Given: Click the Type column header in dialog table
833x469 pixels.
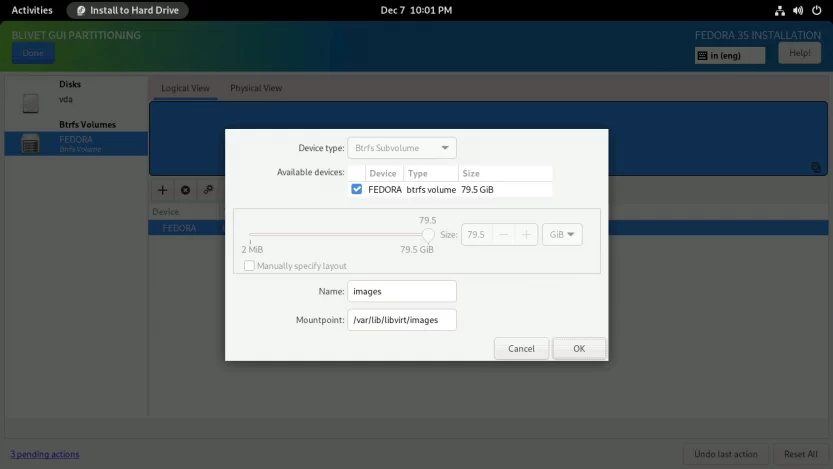Looking at the screenshot, I should tap(430, 173).
